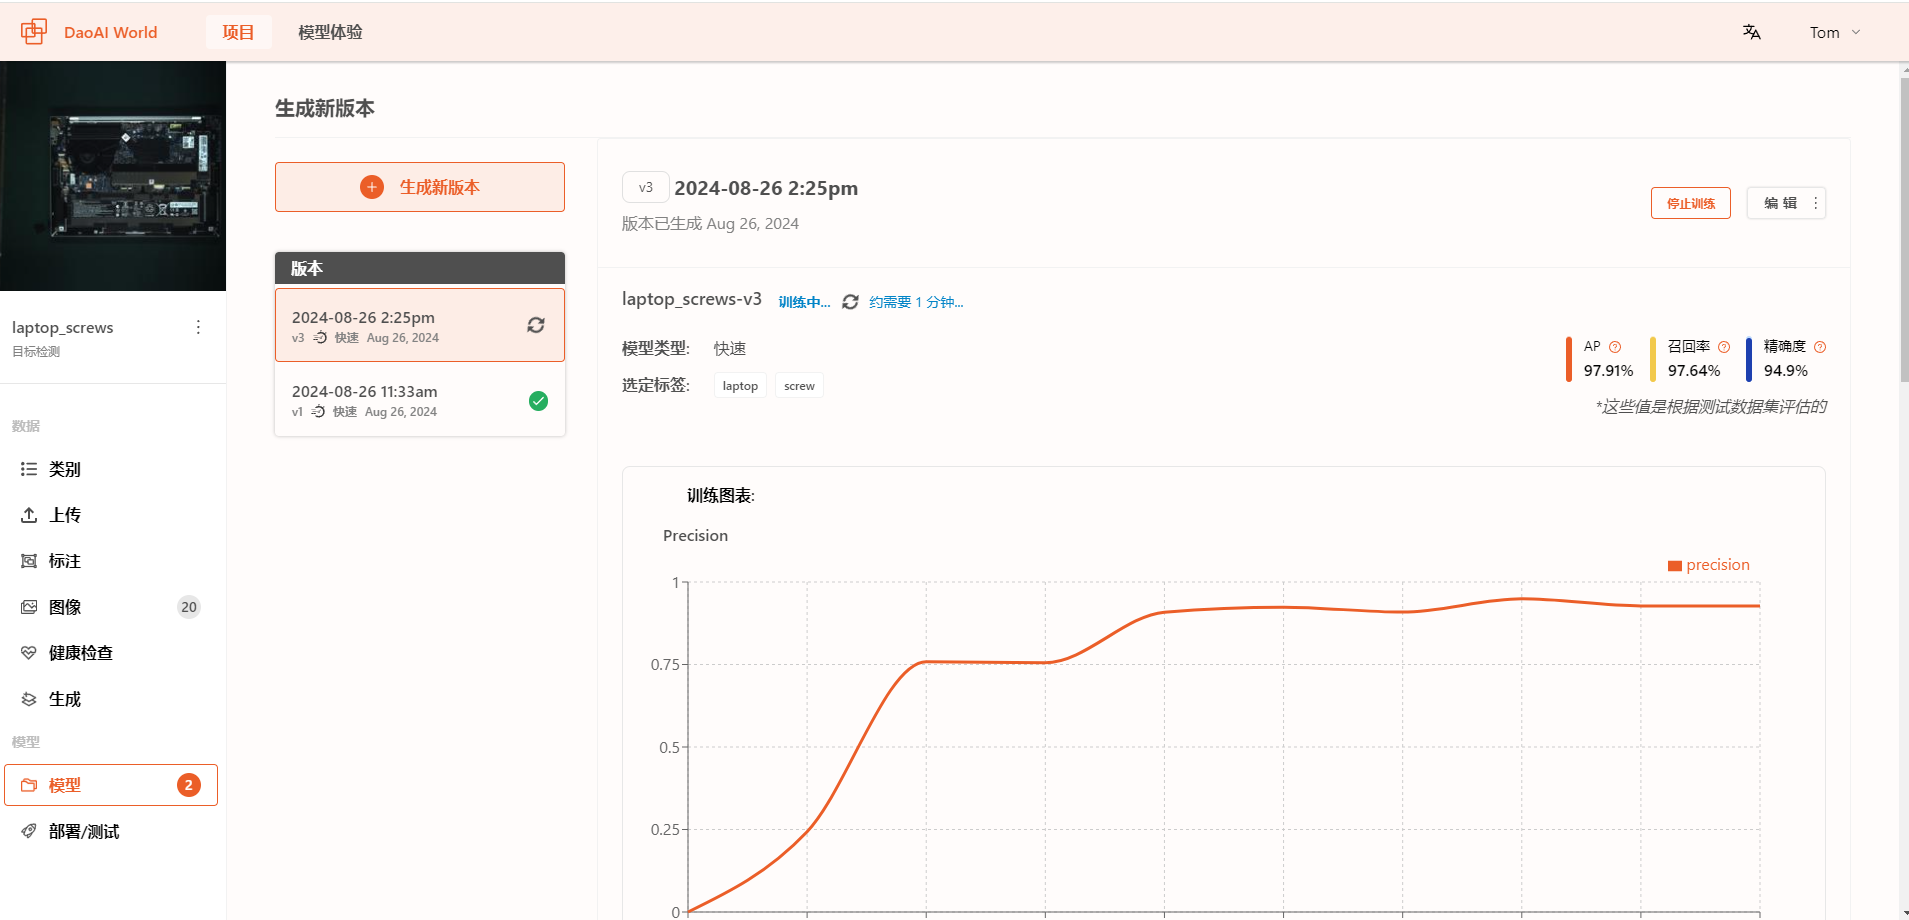
Task: Click the 部署/测试 rocket icon
Action: tap(29, 831)
